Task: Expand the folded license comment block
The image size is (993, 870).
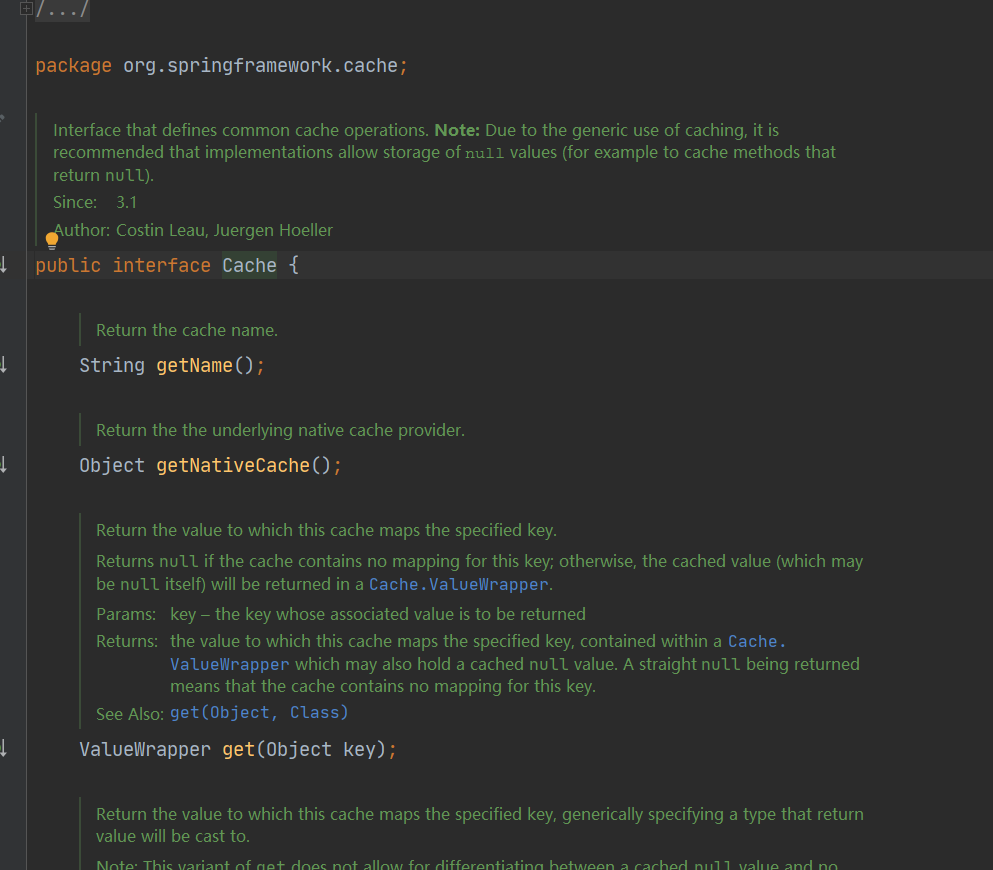Action: click(x=26, y=9)
